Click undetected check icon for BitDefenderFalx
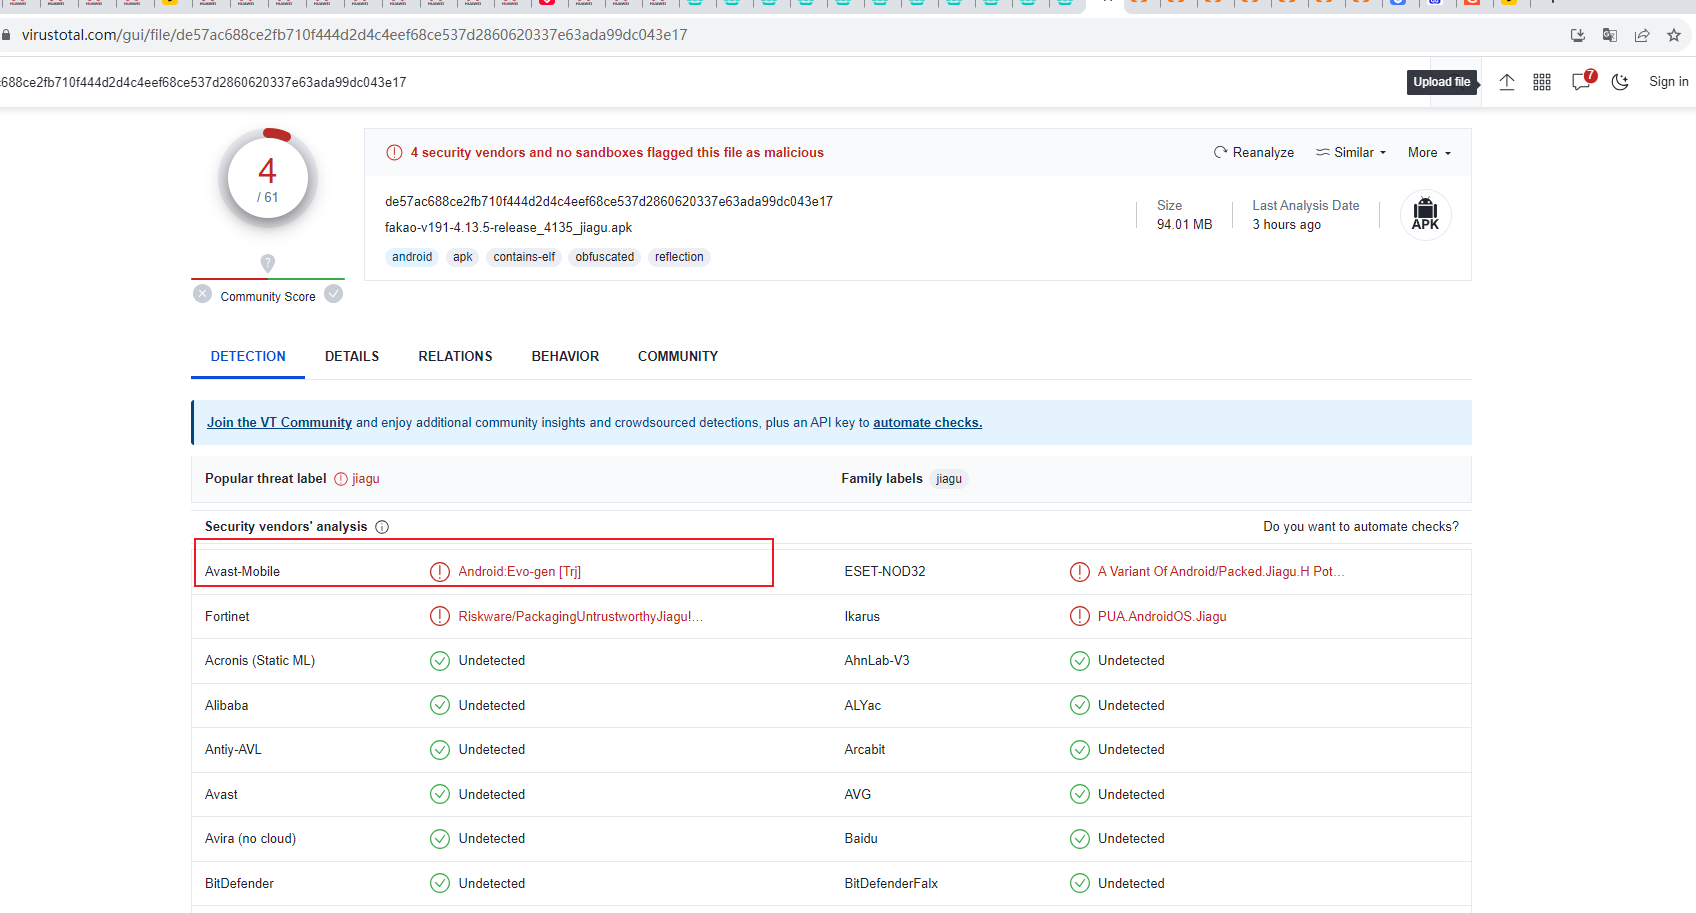This screenshot has width=1696, height=913. pyautogui.click(x=1080, y=883)
